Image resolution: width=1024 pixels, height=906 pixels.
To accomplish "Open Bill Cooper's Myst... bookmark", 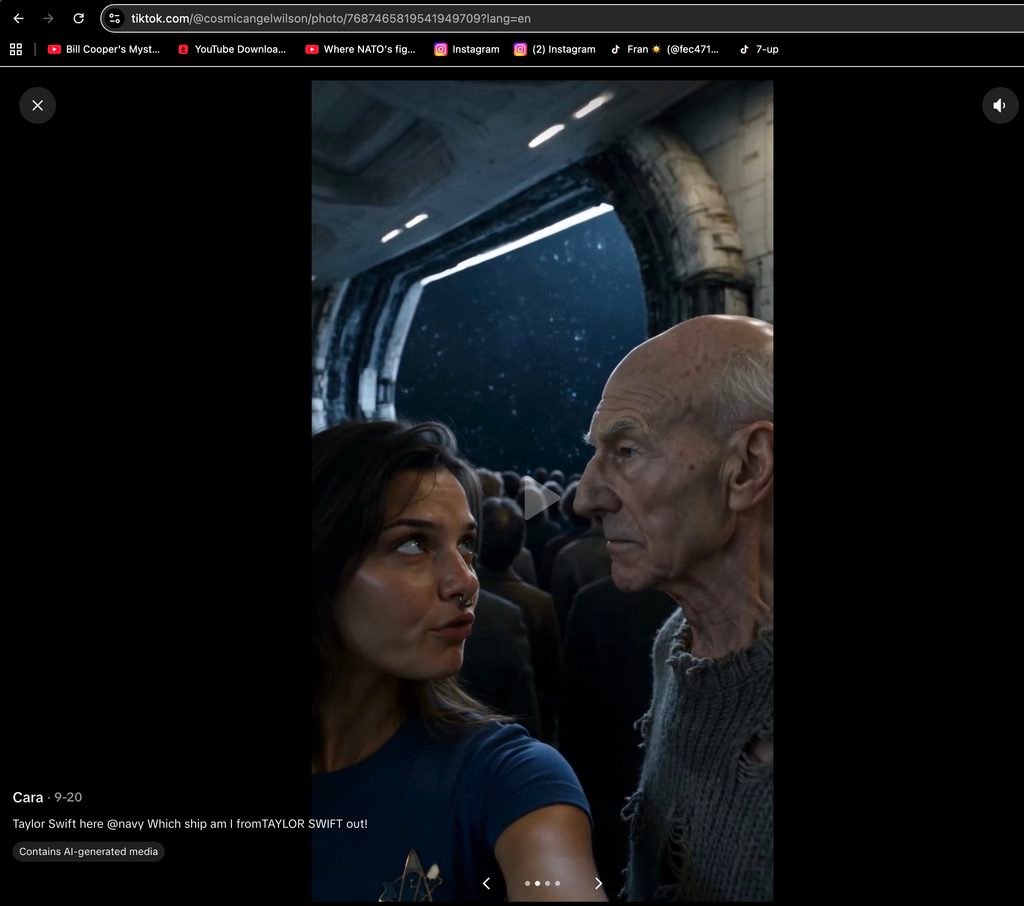I will tap(104, 49).
